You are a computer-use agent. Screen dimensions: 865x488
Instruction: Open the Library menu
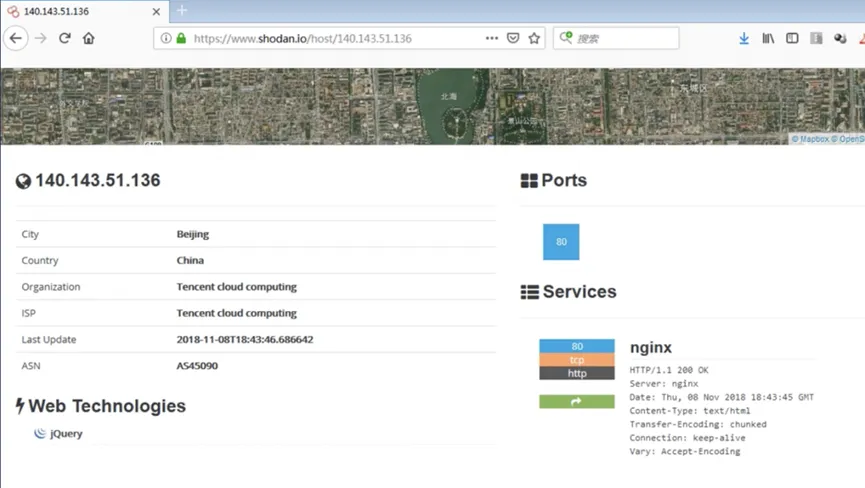coord(768,38)
